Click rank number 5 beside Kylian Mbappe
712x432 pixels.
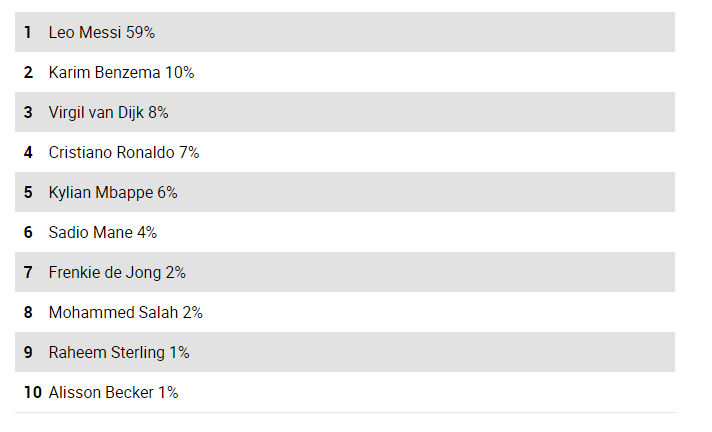[28, 193]
